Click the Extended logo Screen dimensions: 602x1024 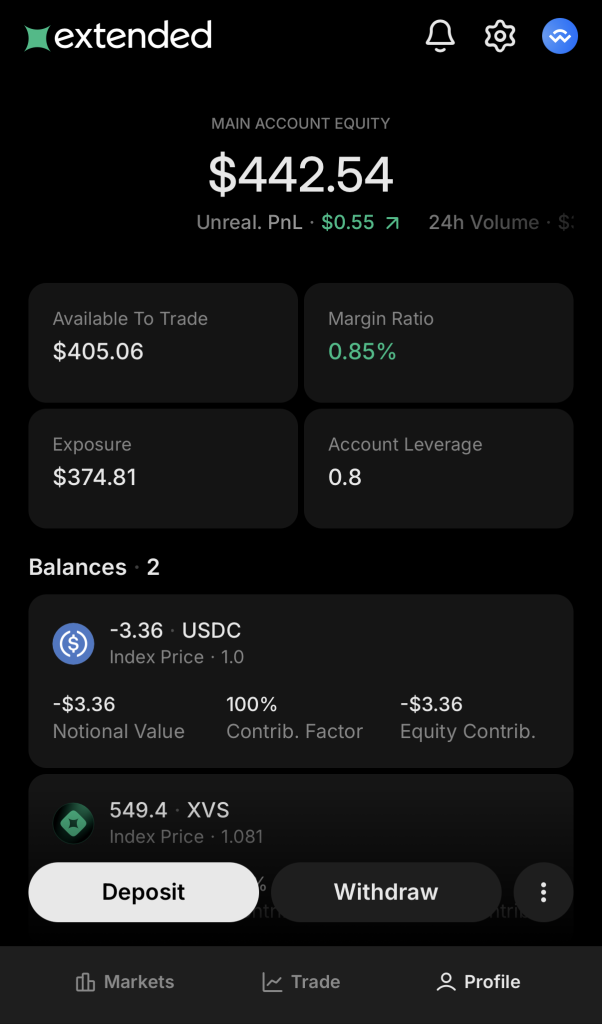tap(119, 37)
